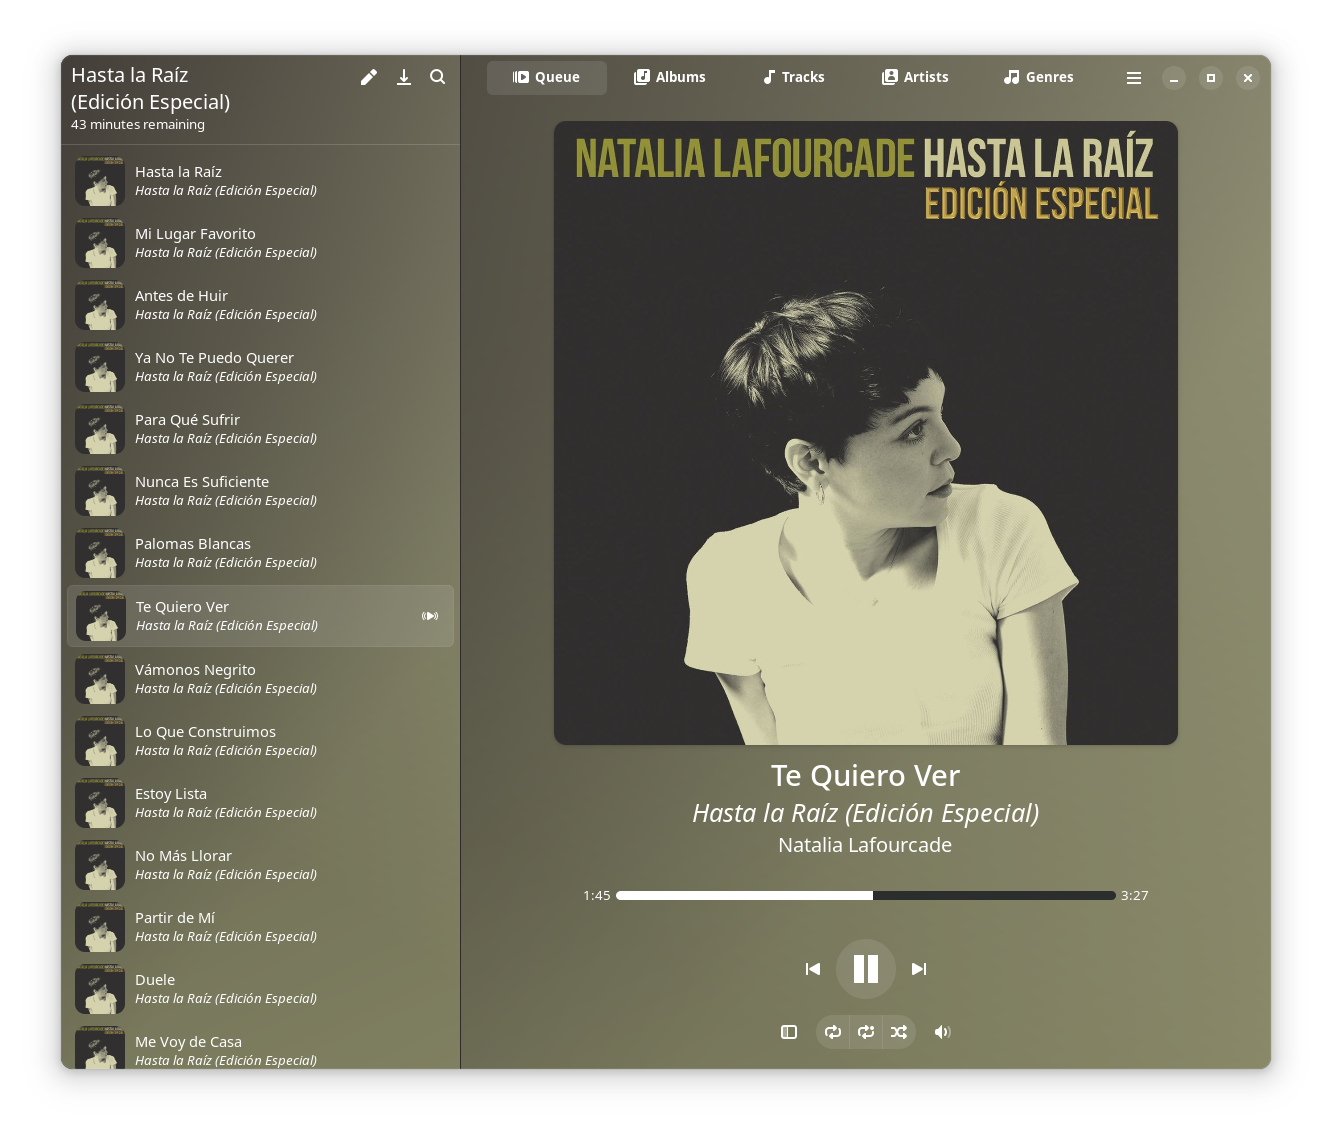Play 'Estoy Lista' from queue

pyautogui.click(x=260, y=803)
